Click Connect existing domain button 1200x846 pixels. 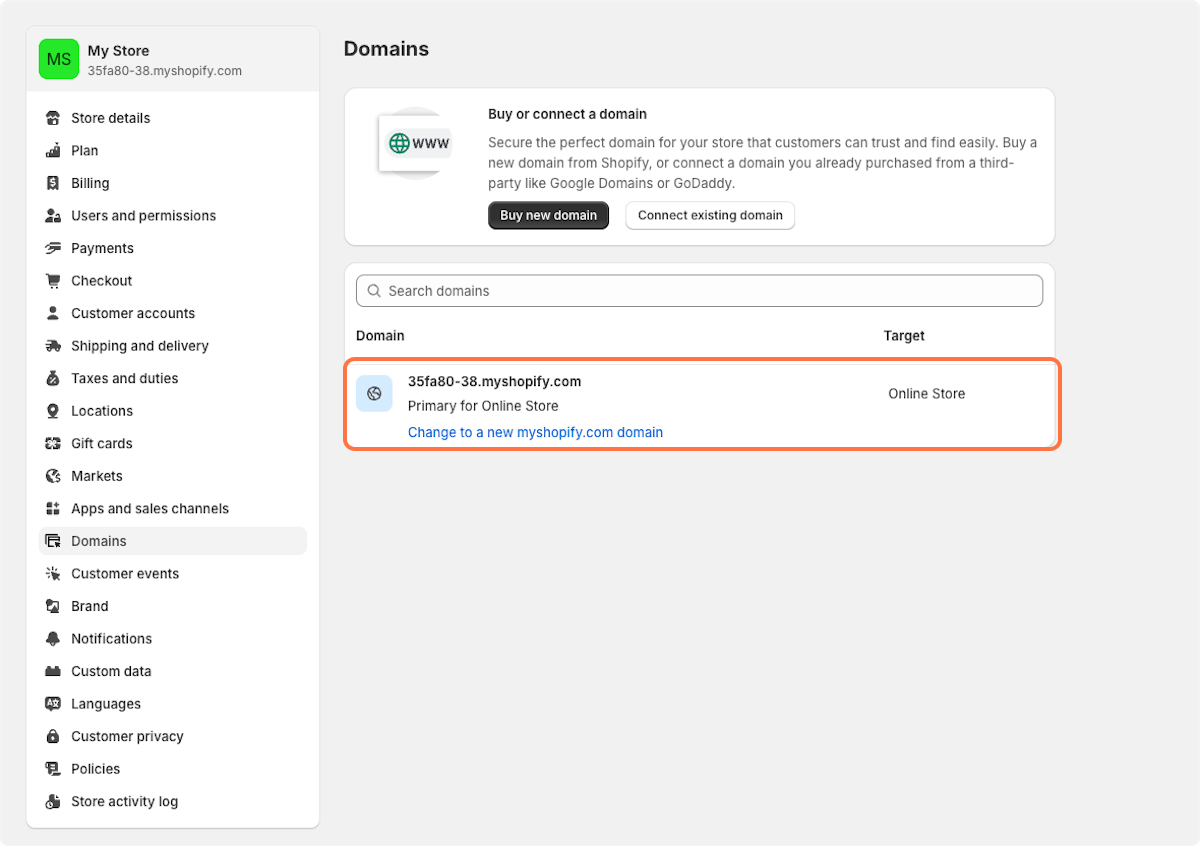[x=710, y=215]
